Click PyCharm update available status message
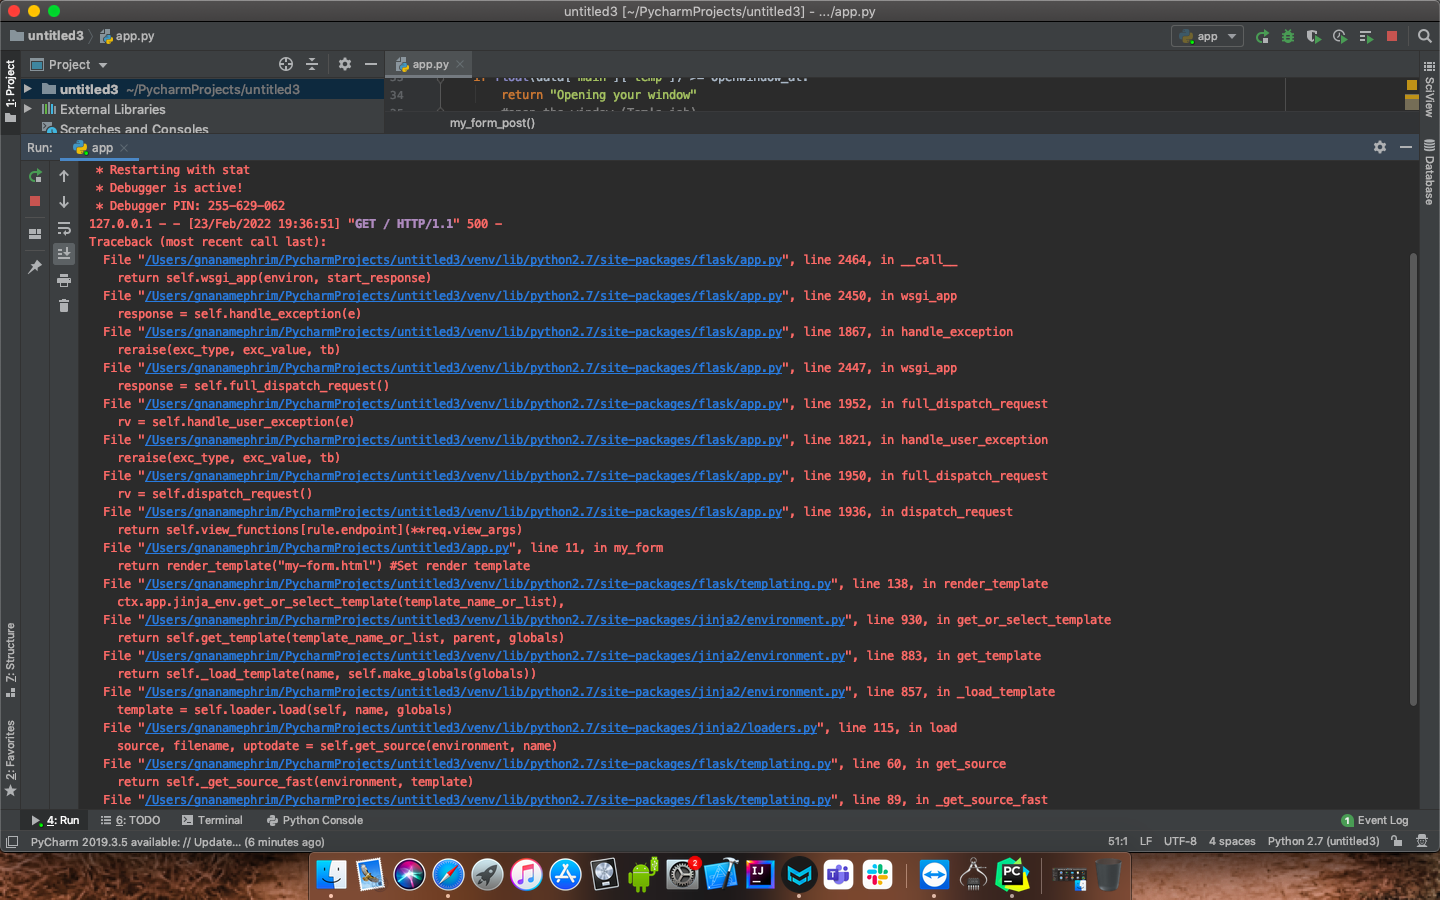This screenshot has height=900, width=1440. [177, 842]
